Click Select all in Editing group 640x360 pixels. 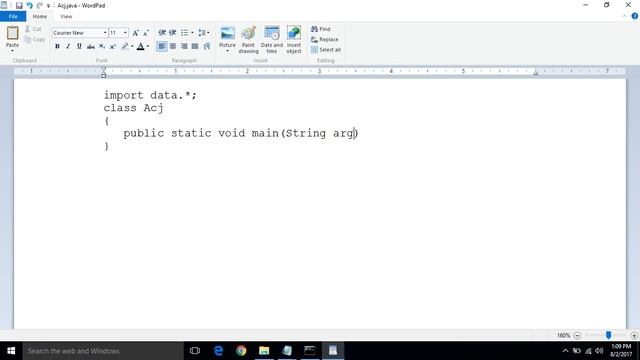point(326,50)
